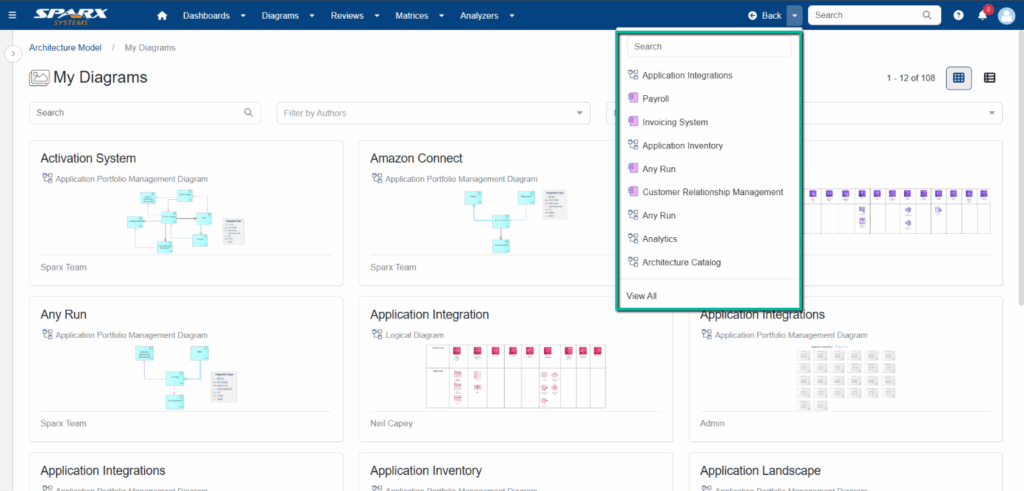Open the Matrices menu
1024x491 pixels.
tap(411, 16)
